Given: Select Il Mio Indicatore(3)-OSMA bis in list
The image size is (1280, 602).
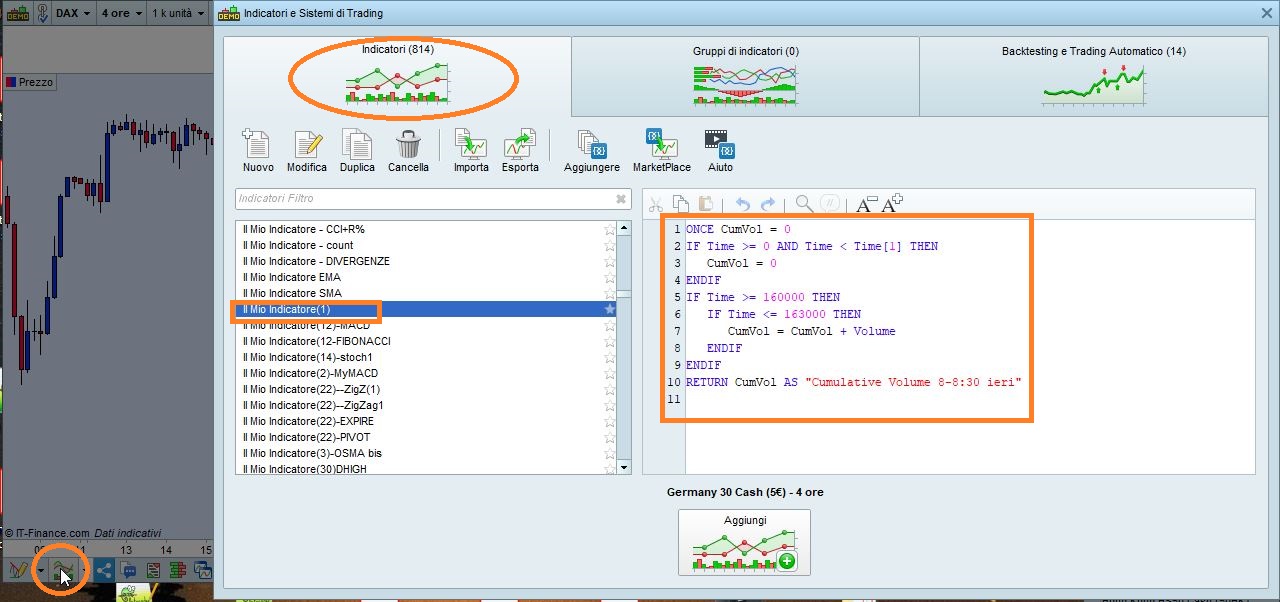Looking at the screenshot, I should click(x=426, y=454).
